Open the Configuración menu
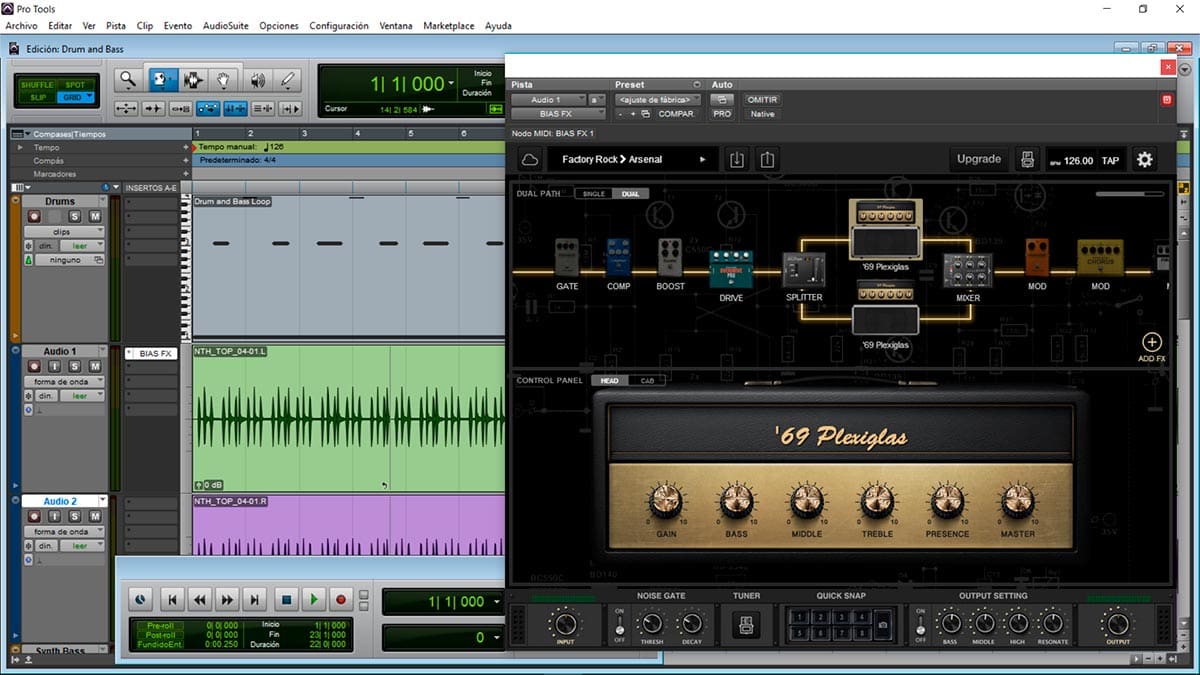The width and height of the screenshot is (1200, 675). pos(339,26)
